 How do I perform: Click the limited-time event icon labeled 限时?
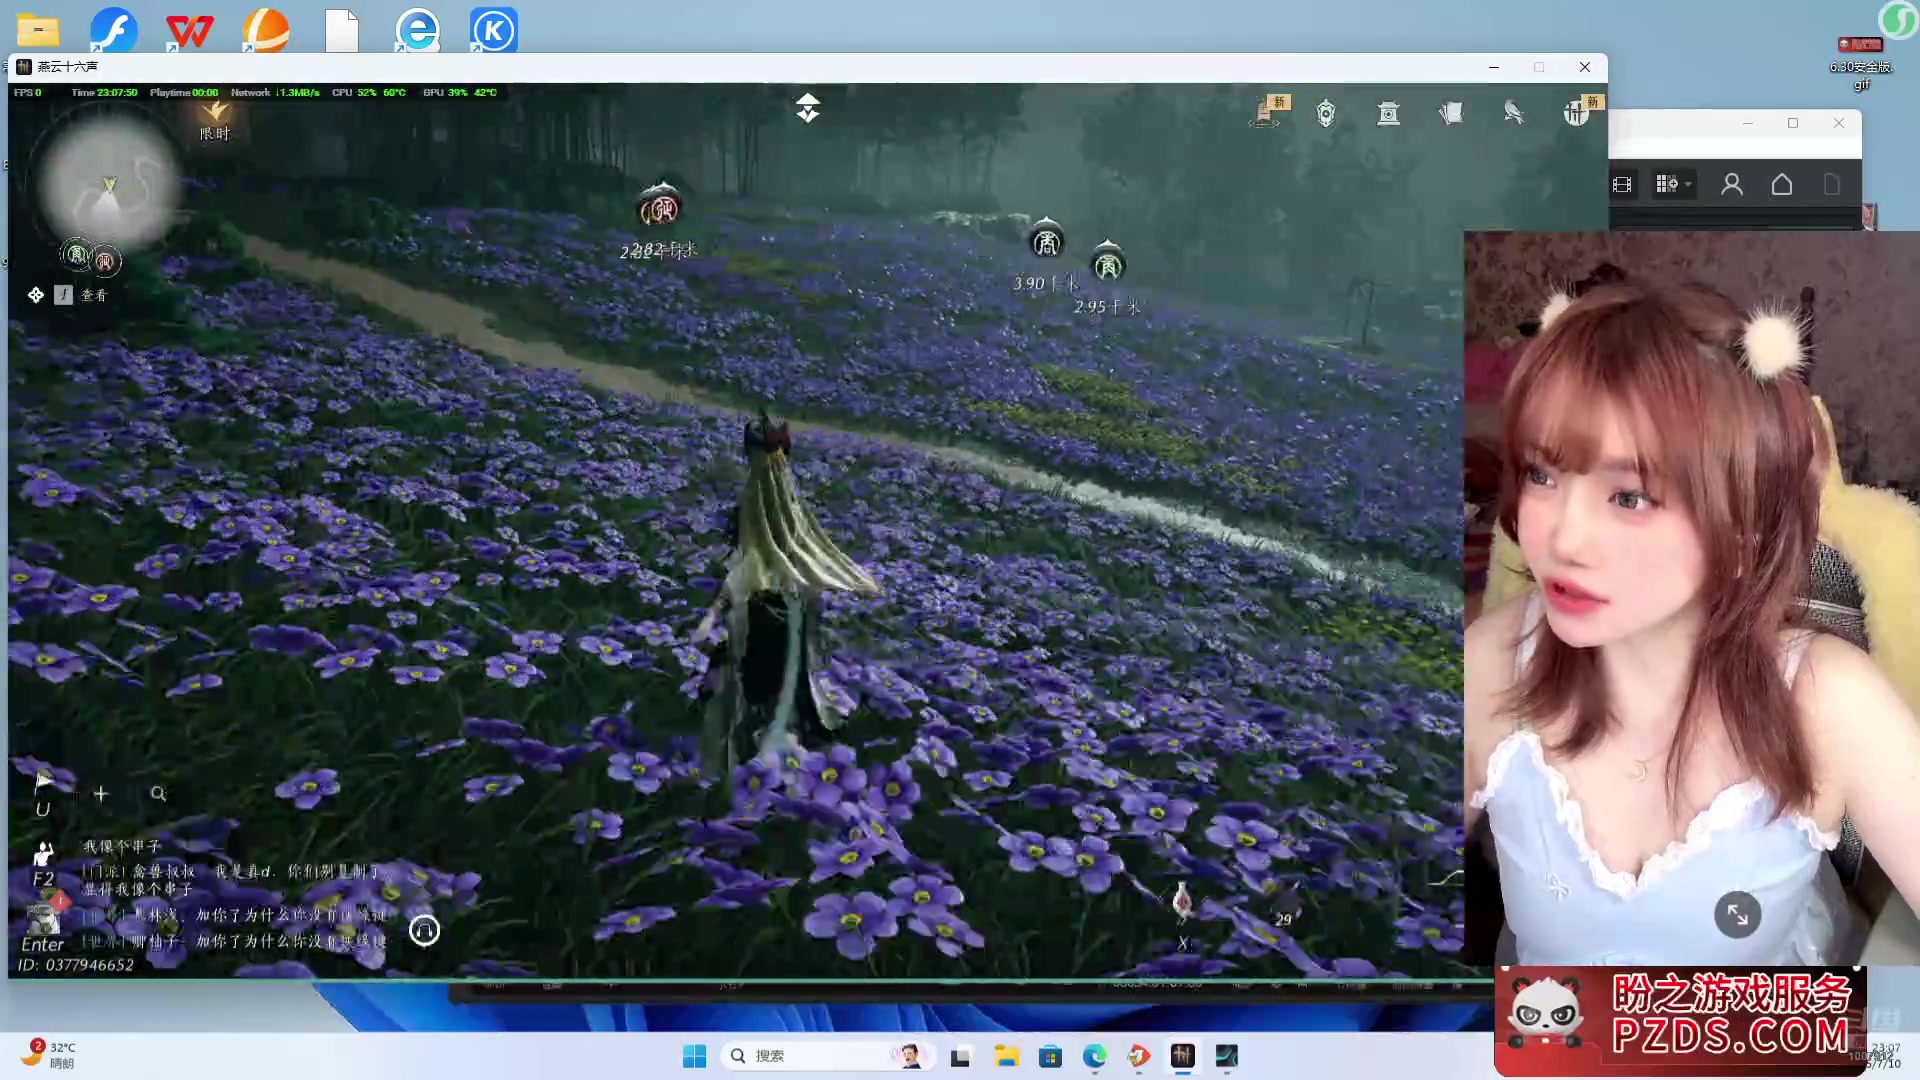coord(215,122)
